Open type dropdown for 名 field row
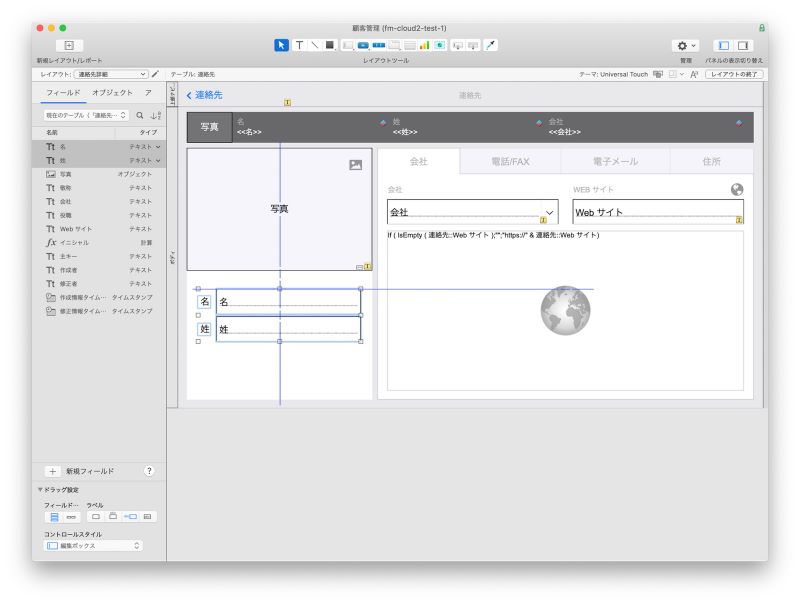The height and width of the screenshot is (604, 800). click(x=158, y=147)
